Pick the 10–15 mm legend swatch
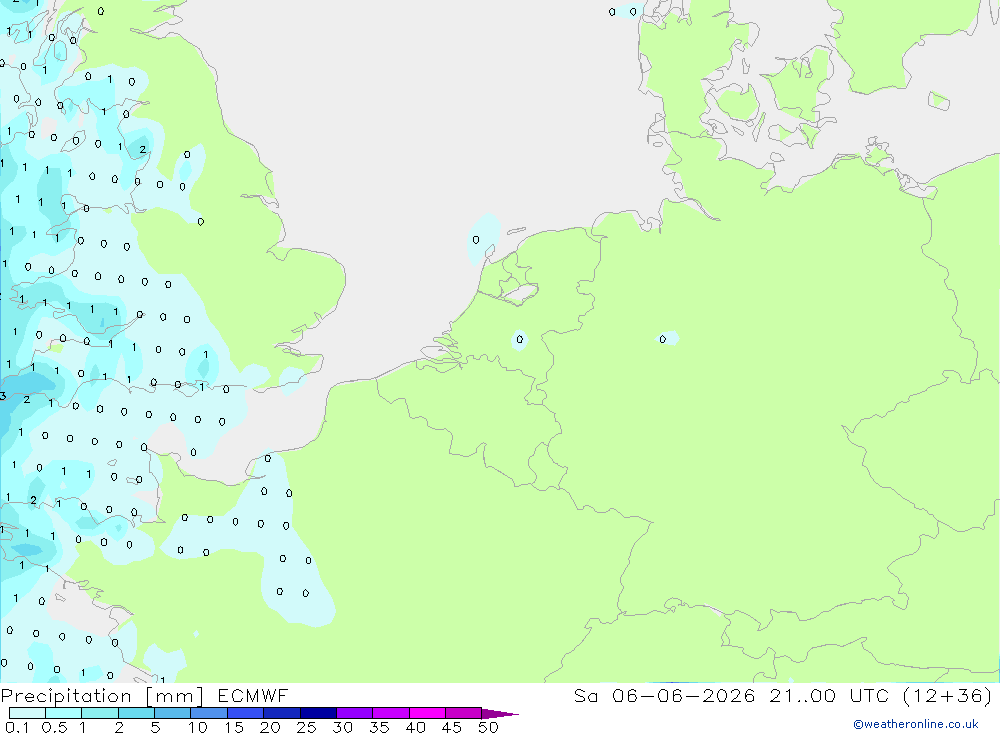 pos(209,713)
